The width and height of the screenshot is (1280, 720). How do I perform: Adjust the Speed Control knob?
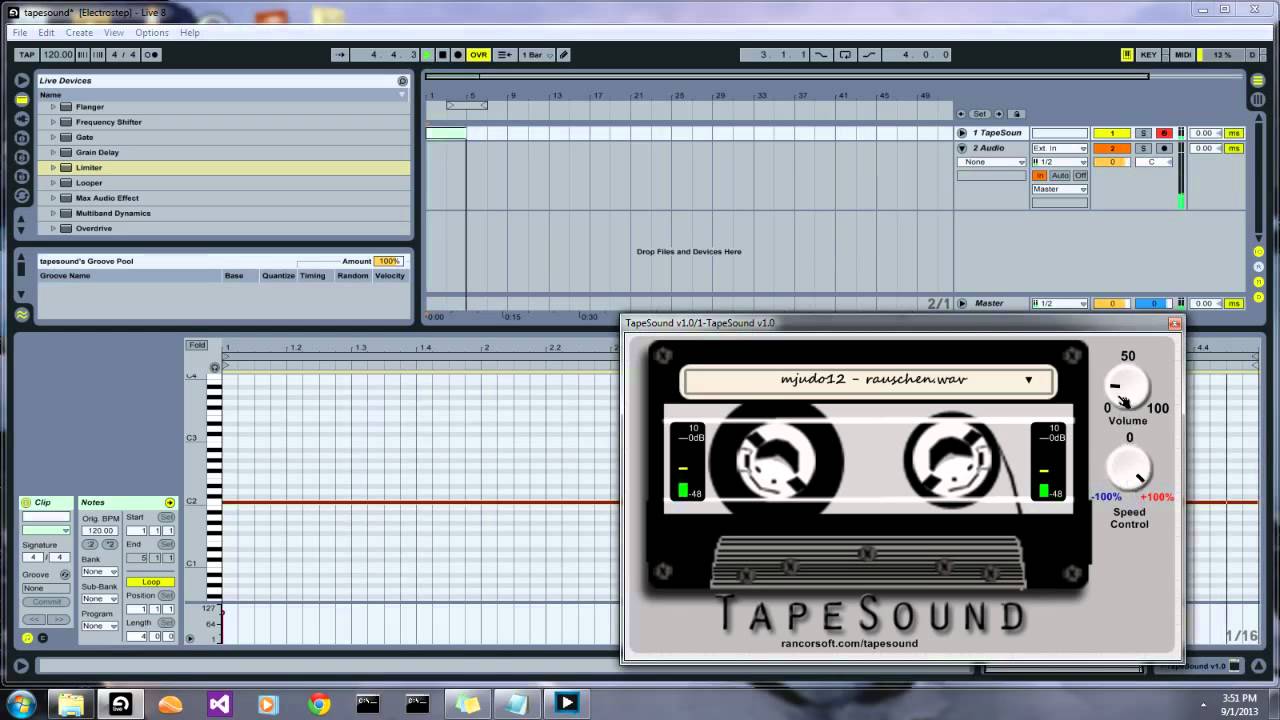(x=1129, y=468)
